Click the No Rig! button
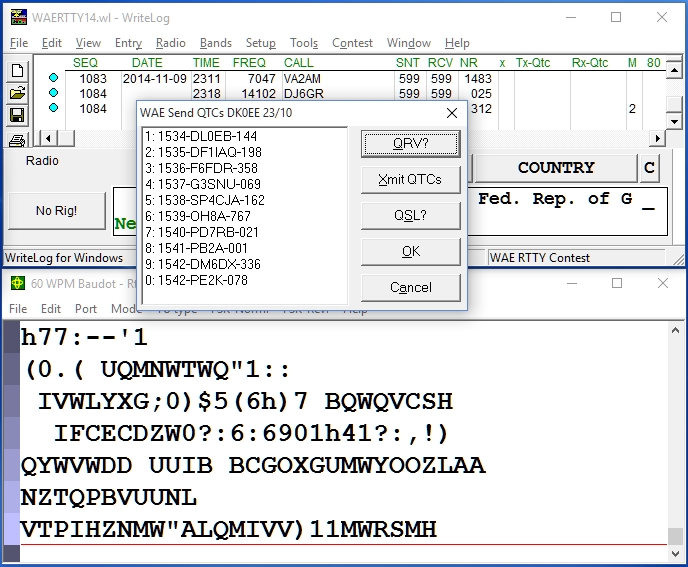Screen dimensions: 688x567 [57, 211]
